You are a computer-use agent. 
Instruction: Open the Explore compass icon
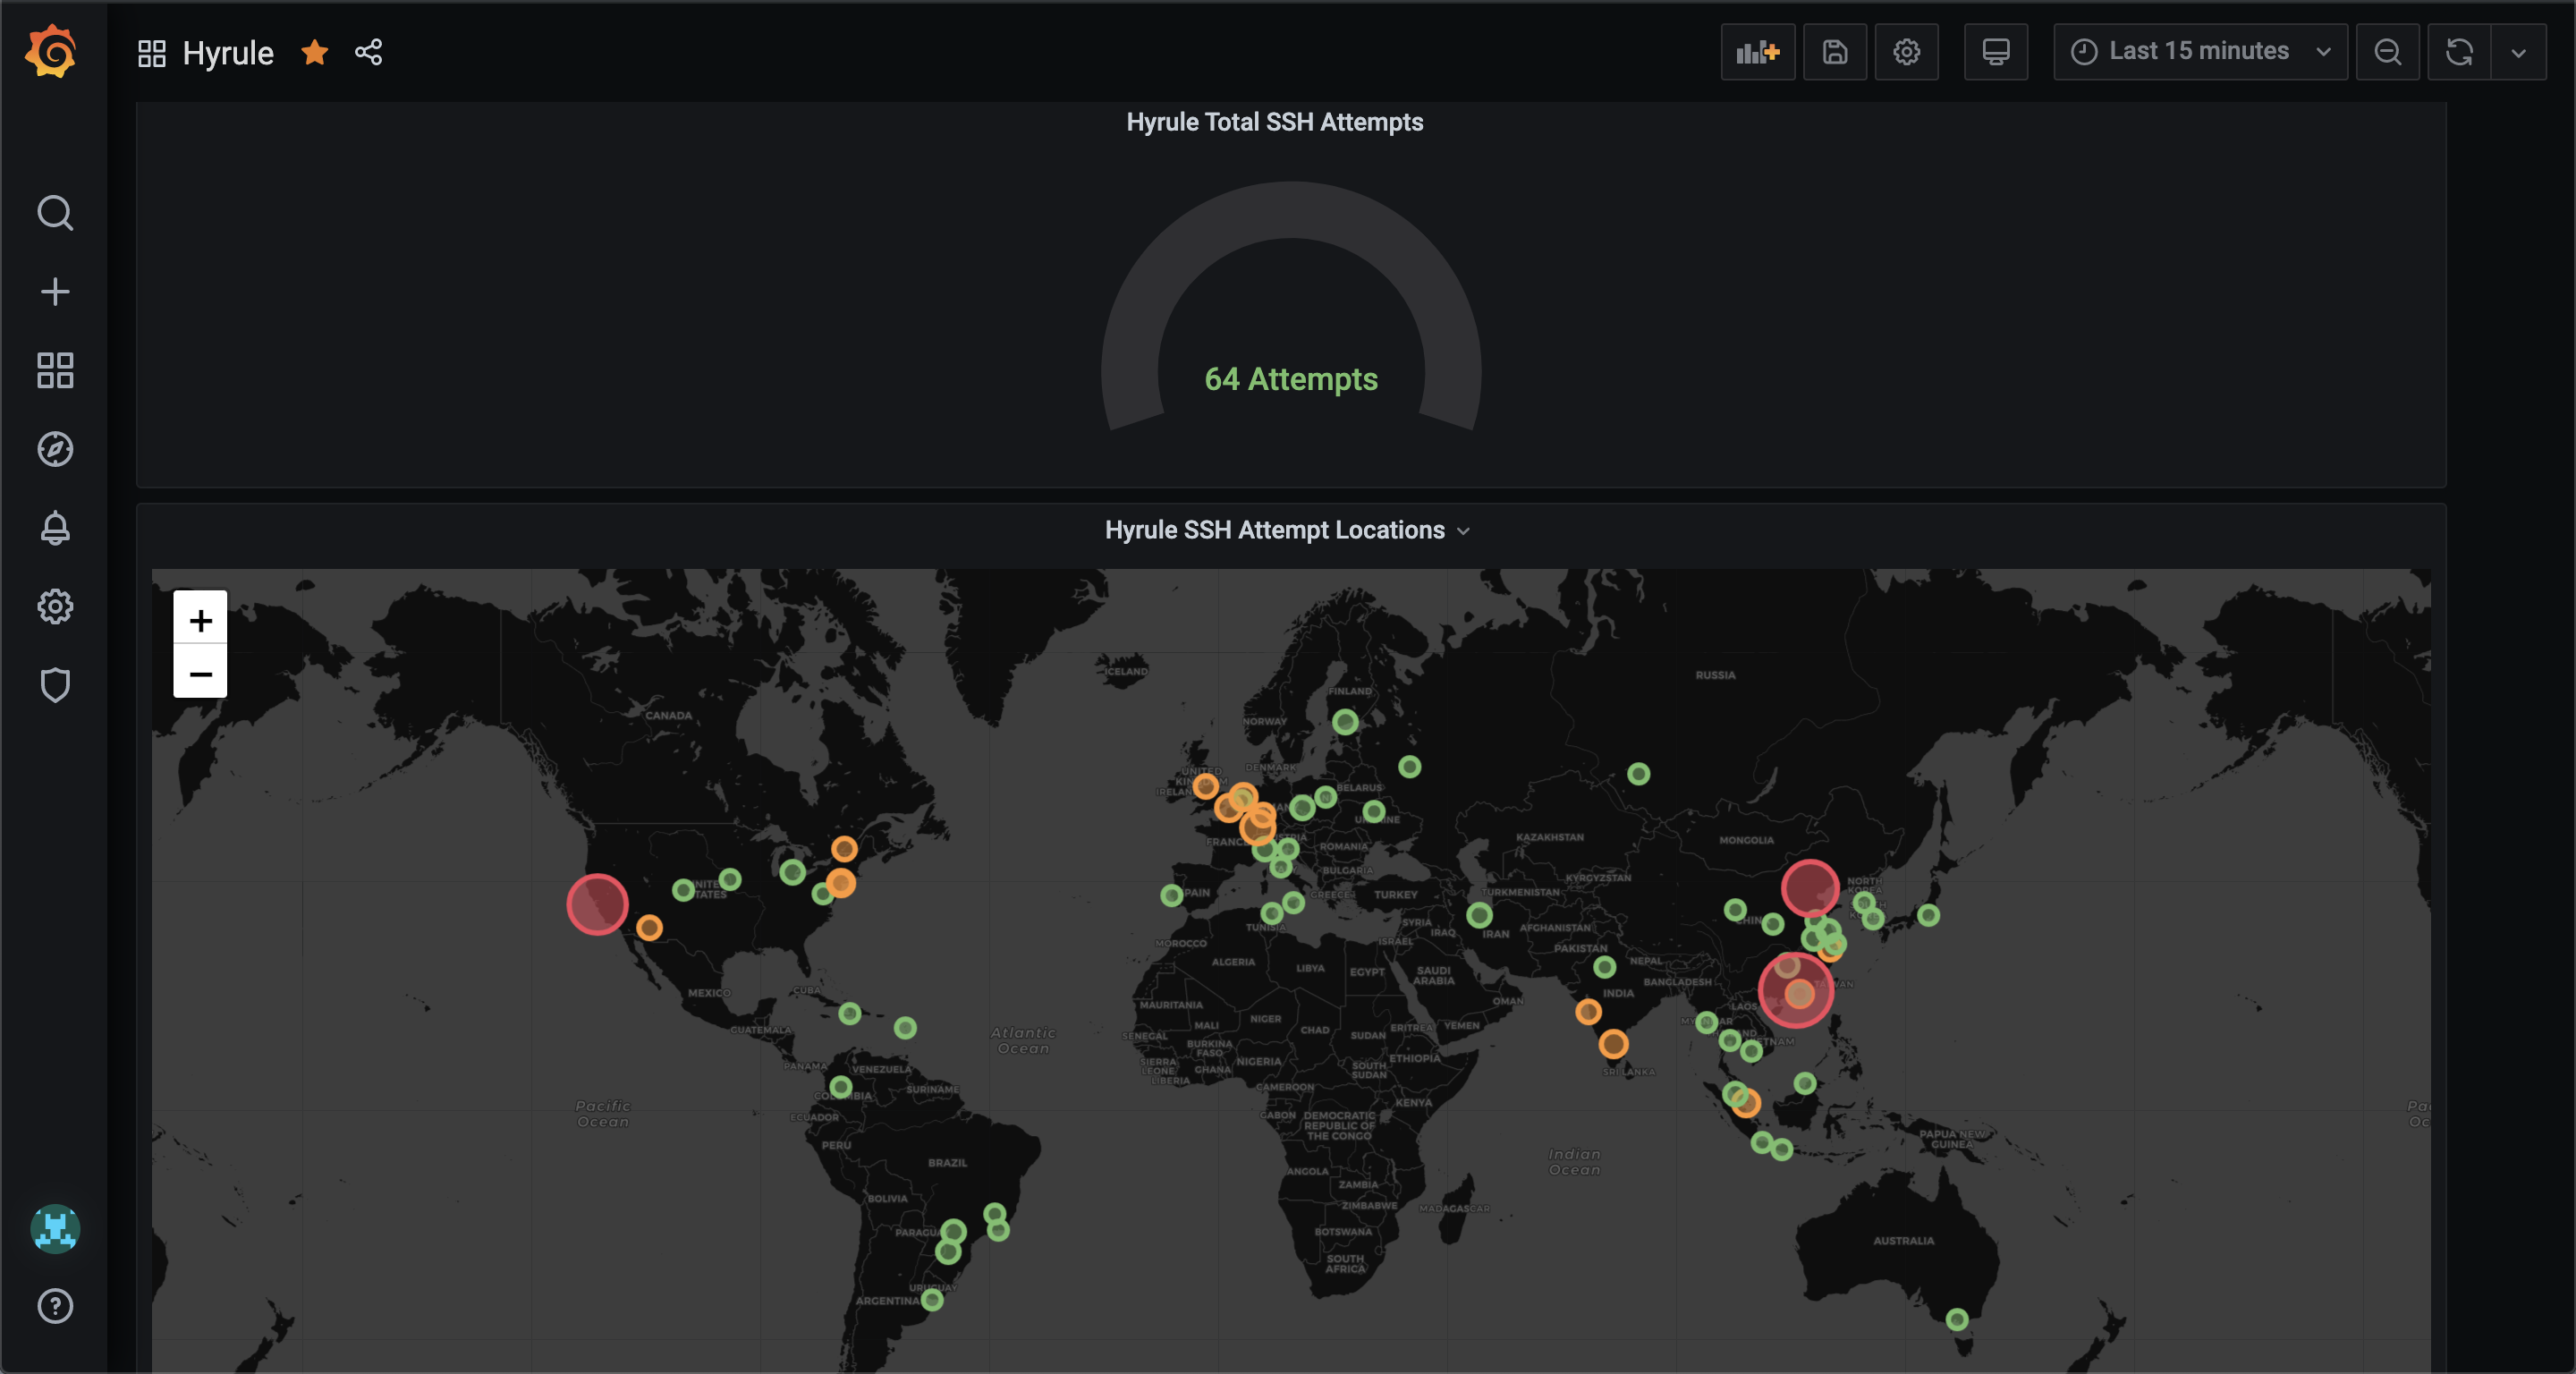click(55, 449)
